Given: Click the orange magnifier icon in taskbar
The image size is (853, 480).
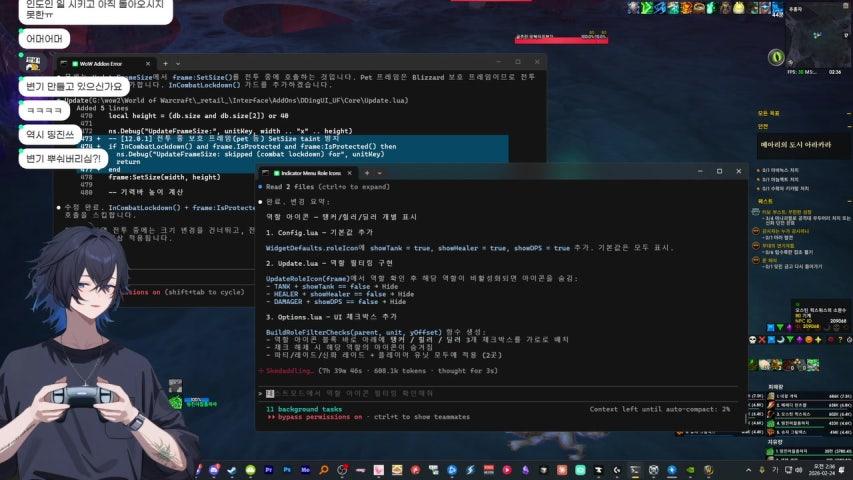Looking at the screenshot, I should tap(324, 470).
